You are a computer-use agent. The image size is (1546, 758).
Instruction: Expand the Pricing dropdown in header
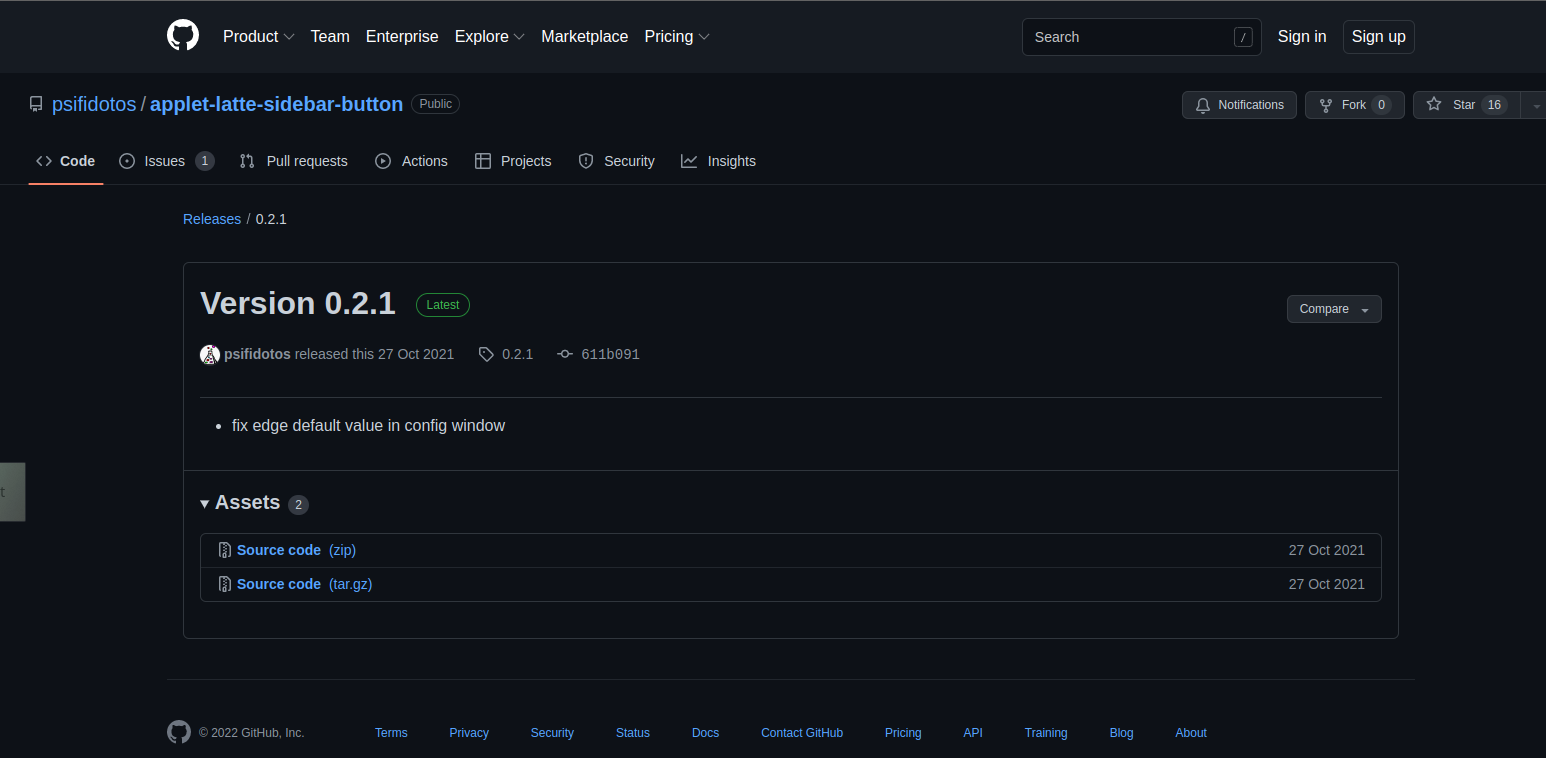(677, 36)
